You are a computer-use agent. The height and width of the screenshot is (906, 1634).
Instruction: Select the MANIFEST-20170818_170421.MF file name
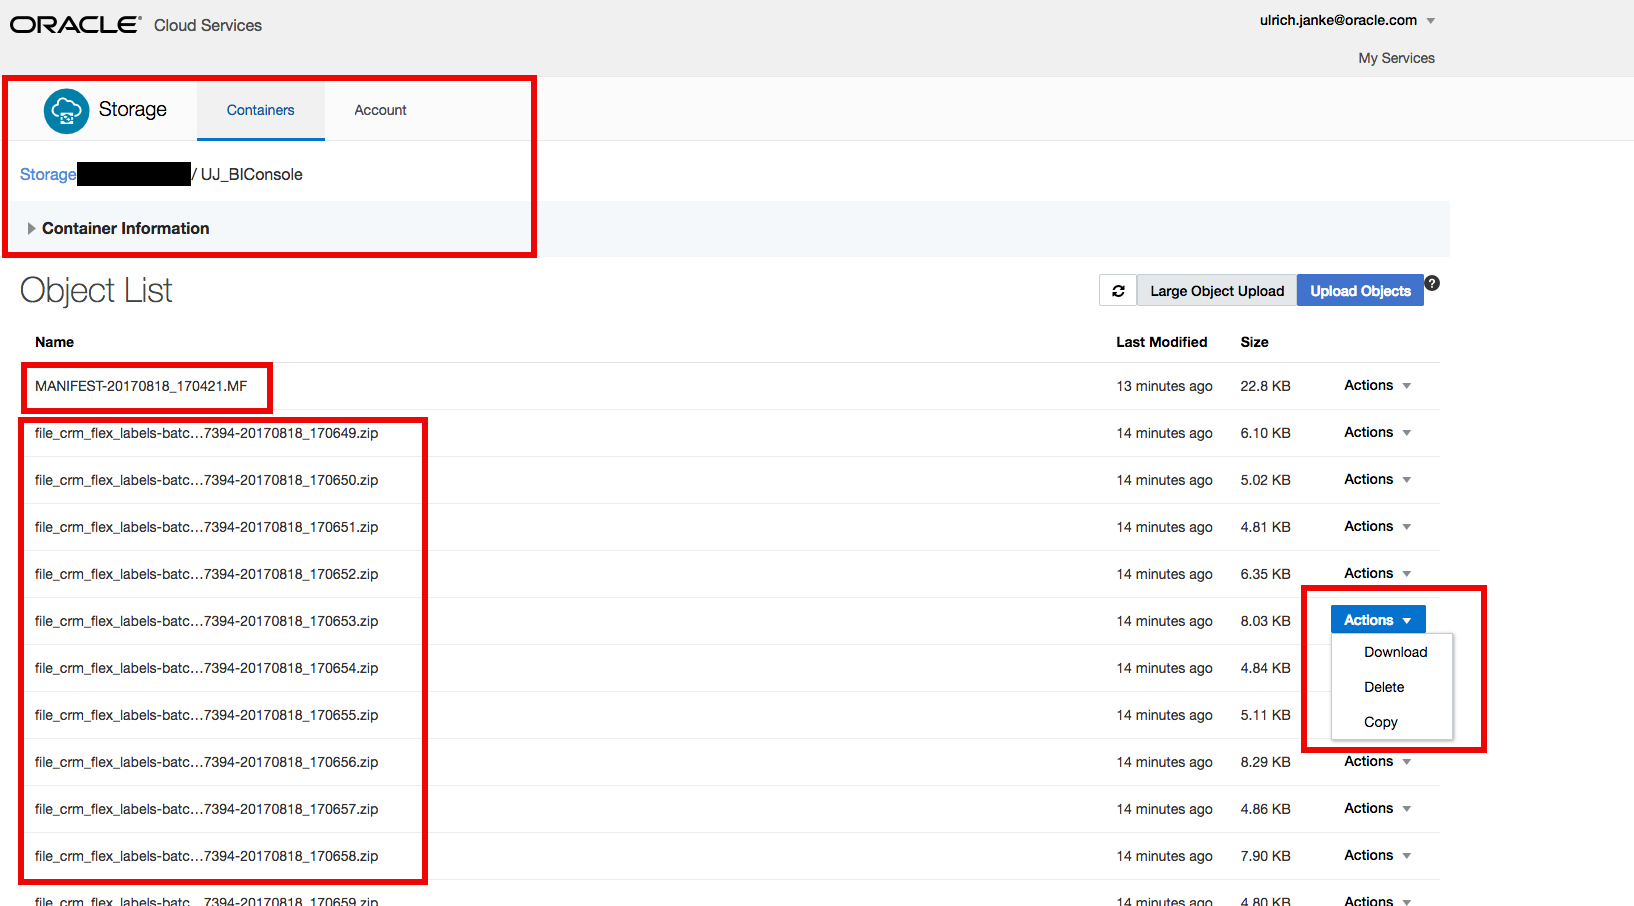[141, 386]
